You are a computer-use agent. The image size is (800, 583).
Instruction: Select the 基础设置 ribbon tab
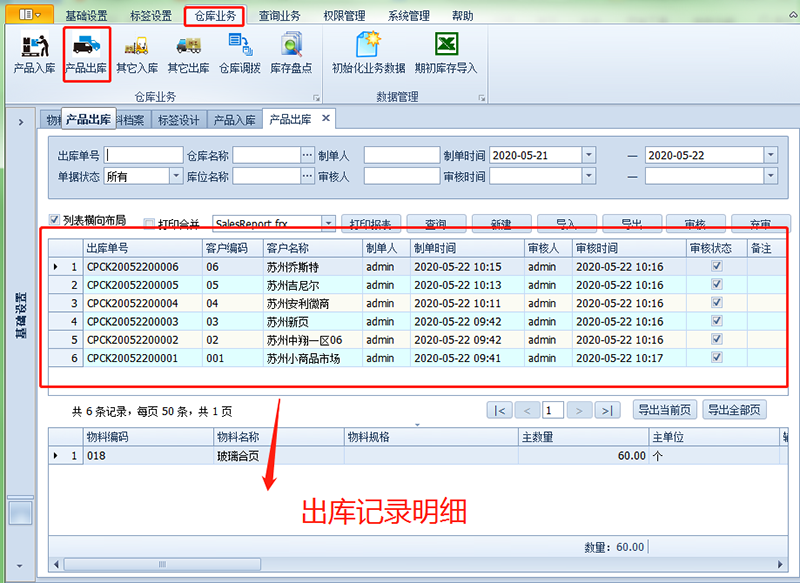(86, 16)
